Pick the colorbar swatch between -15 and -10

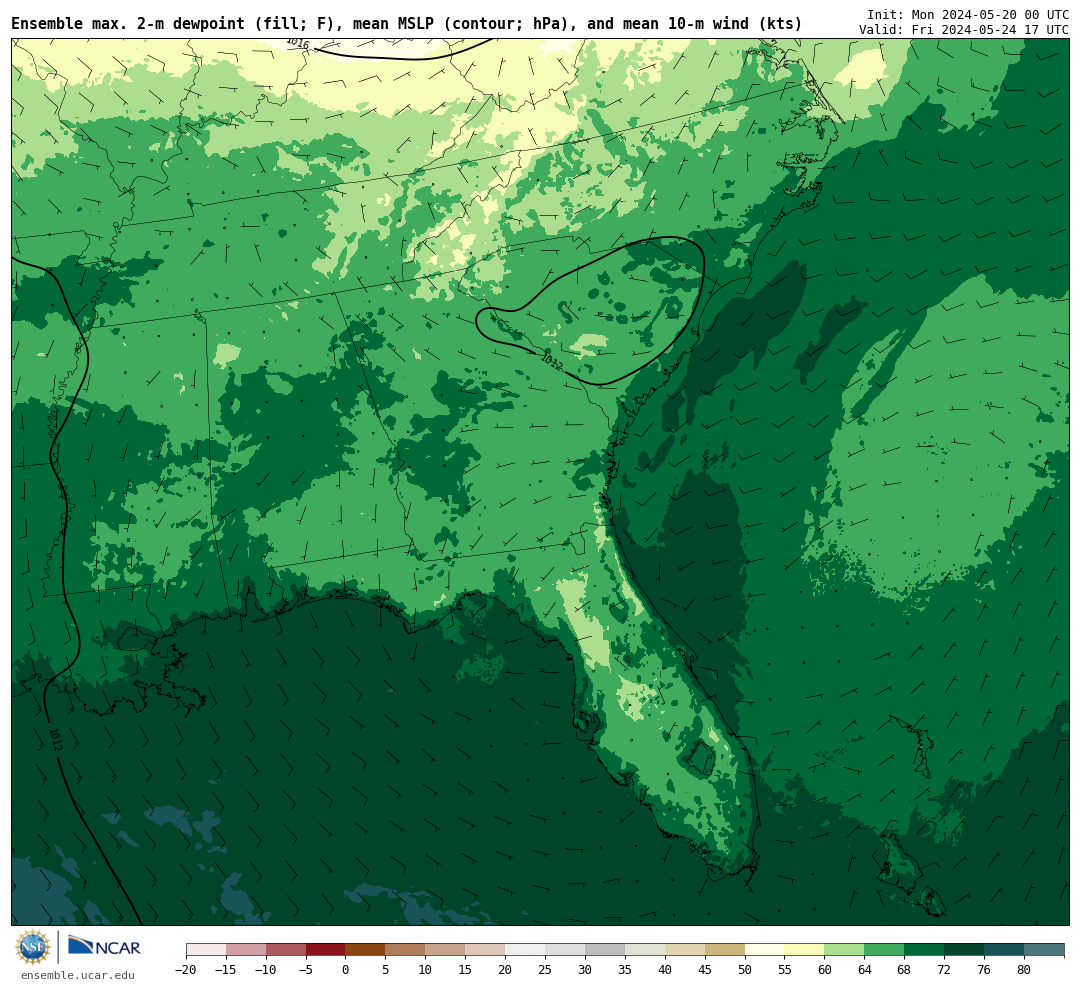[246, 949]
